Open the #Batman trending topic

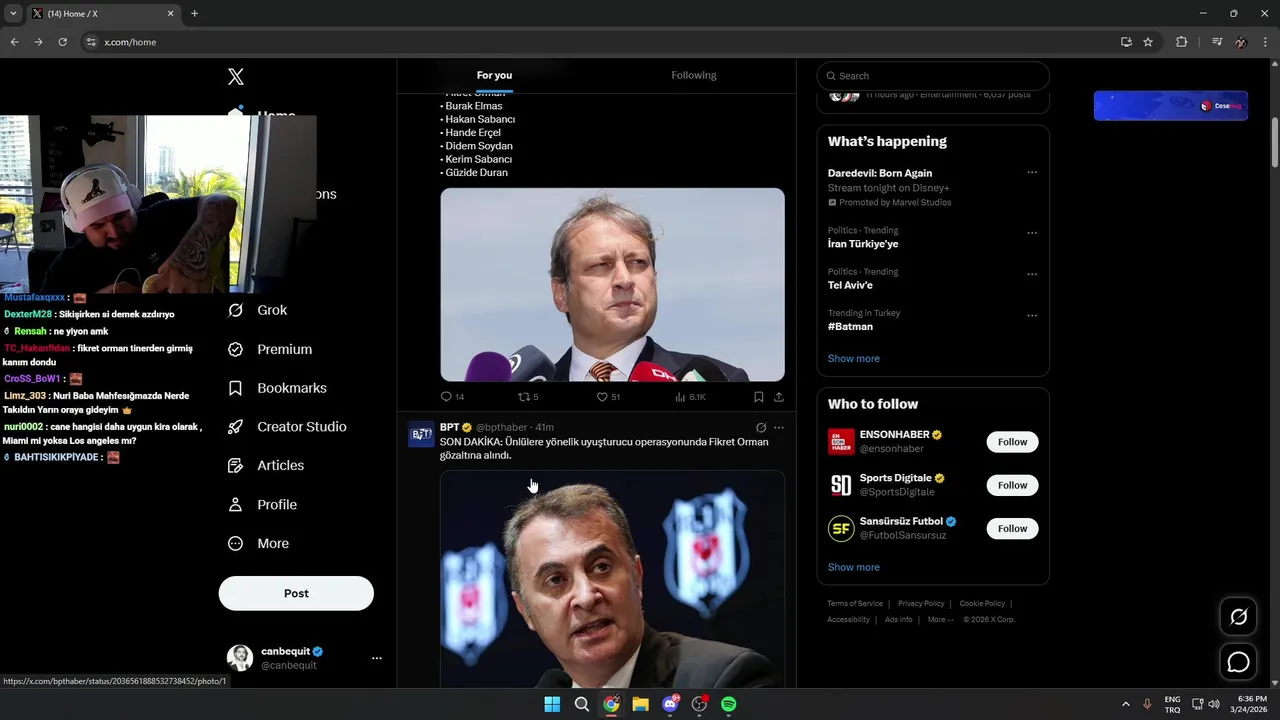tap(850, 327)
